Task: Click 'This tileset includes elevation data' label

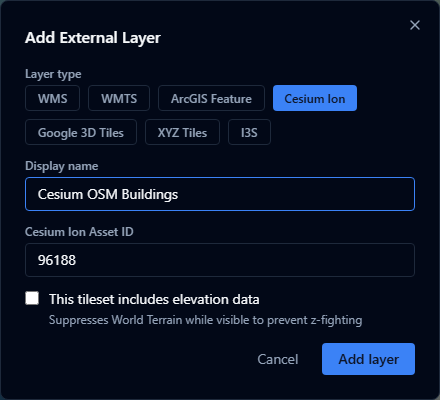Action: pos(154,299)
